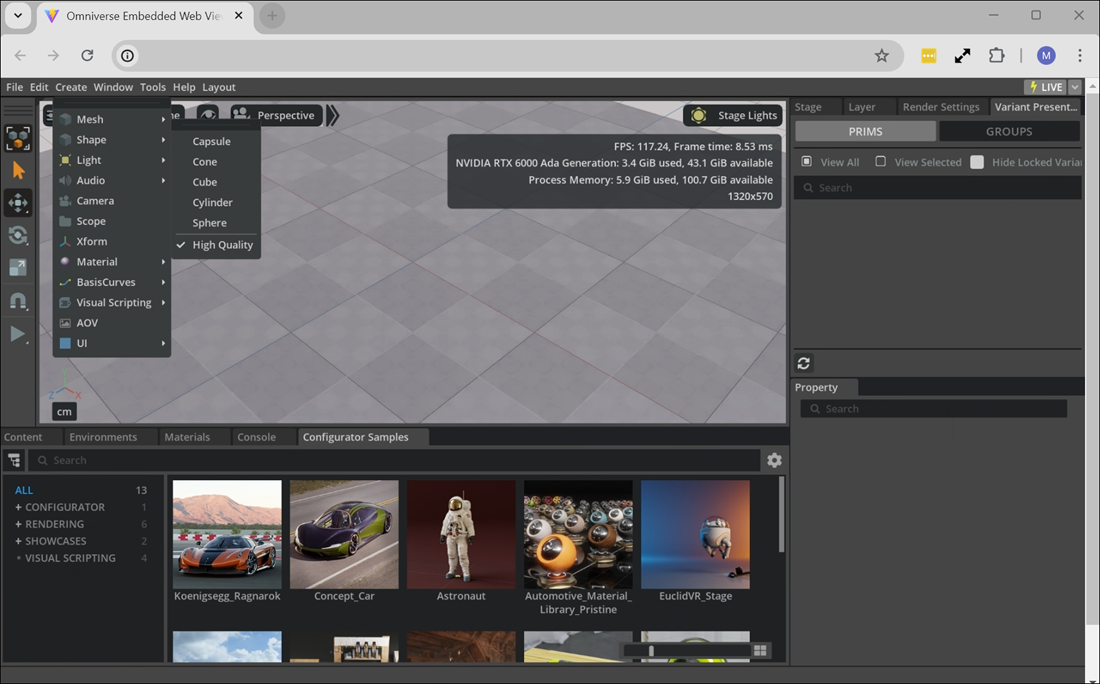This screenshot has width=1100, height=684.
Task: Toggle the View All checkbox
Action: pyautogui.click(x=807, y=162)
